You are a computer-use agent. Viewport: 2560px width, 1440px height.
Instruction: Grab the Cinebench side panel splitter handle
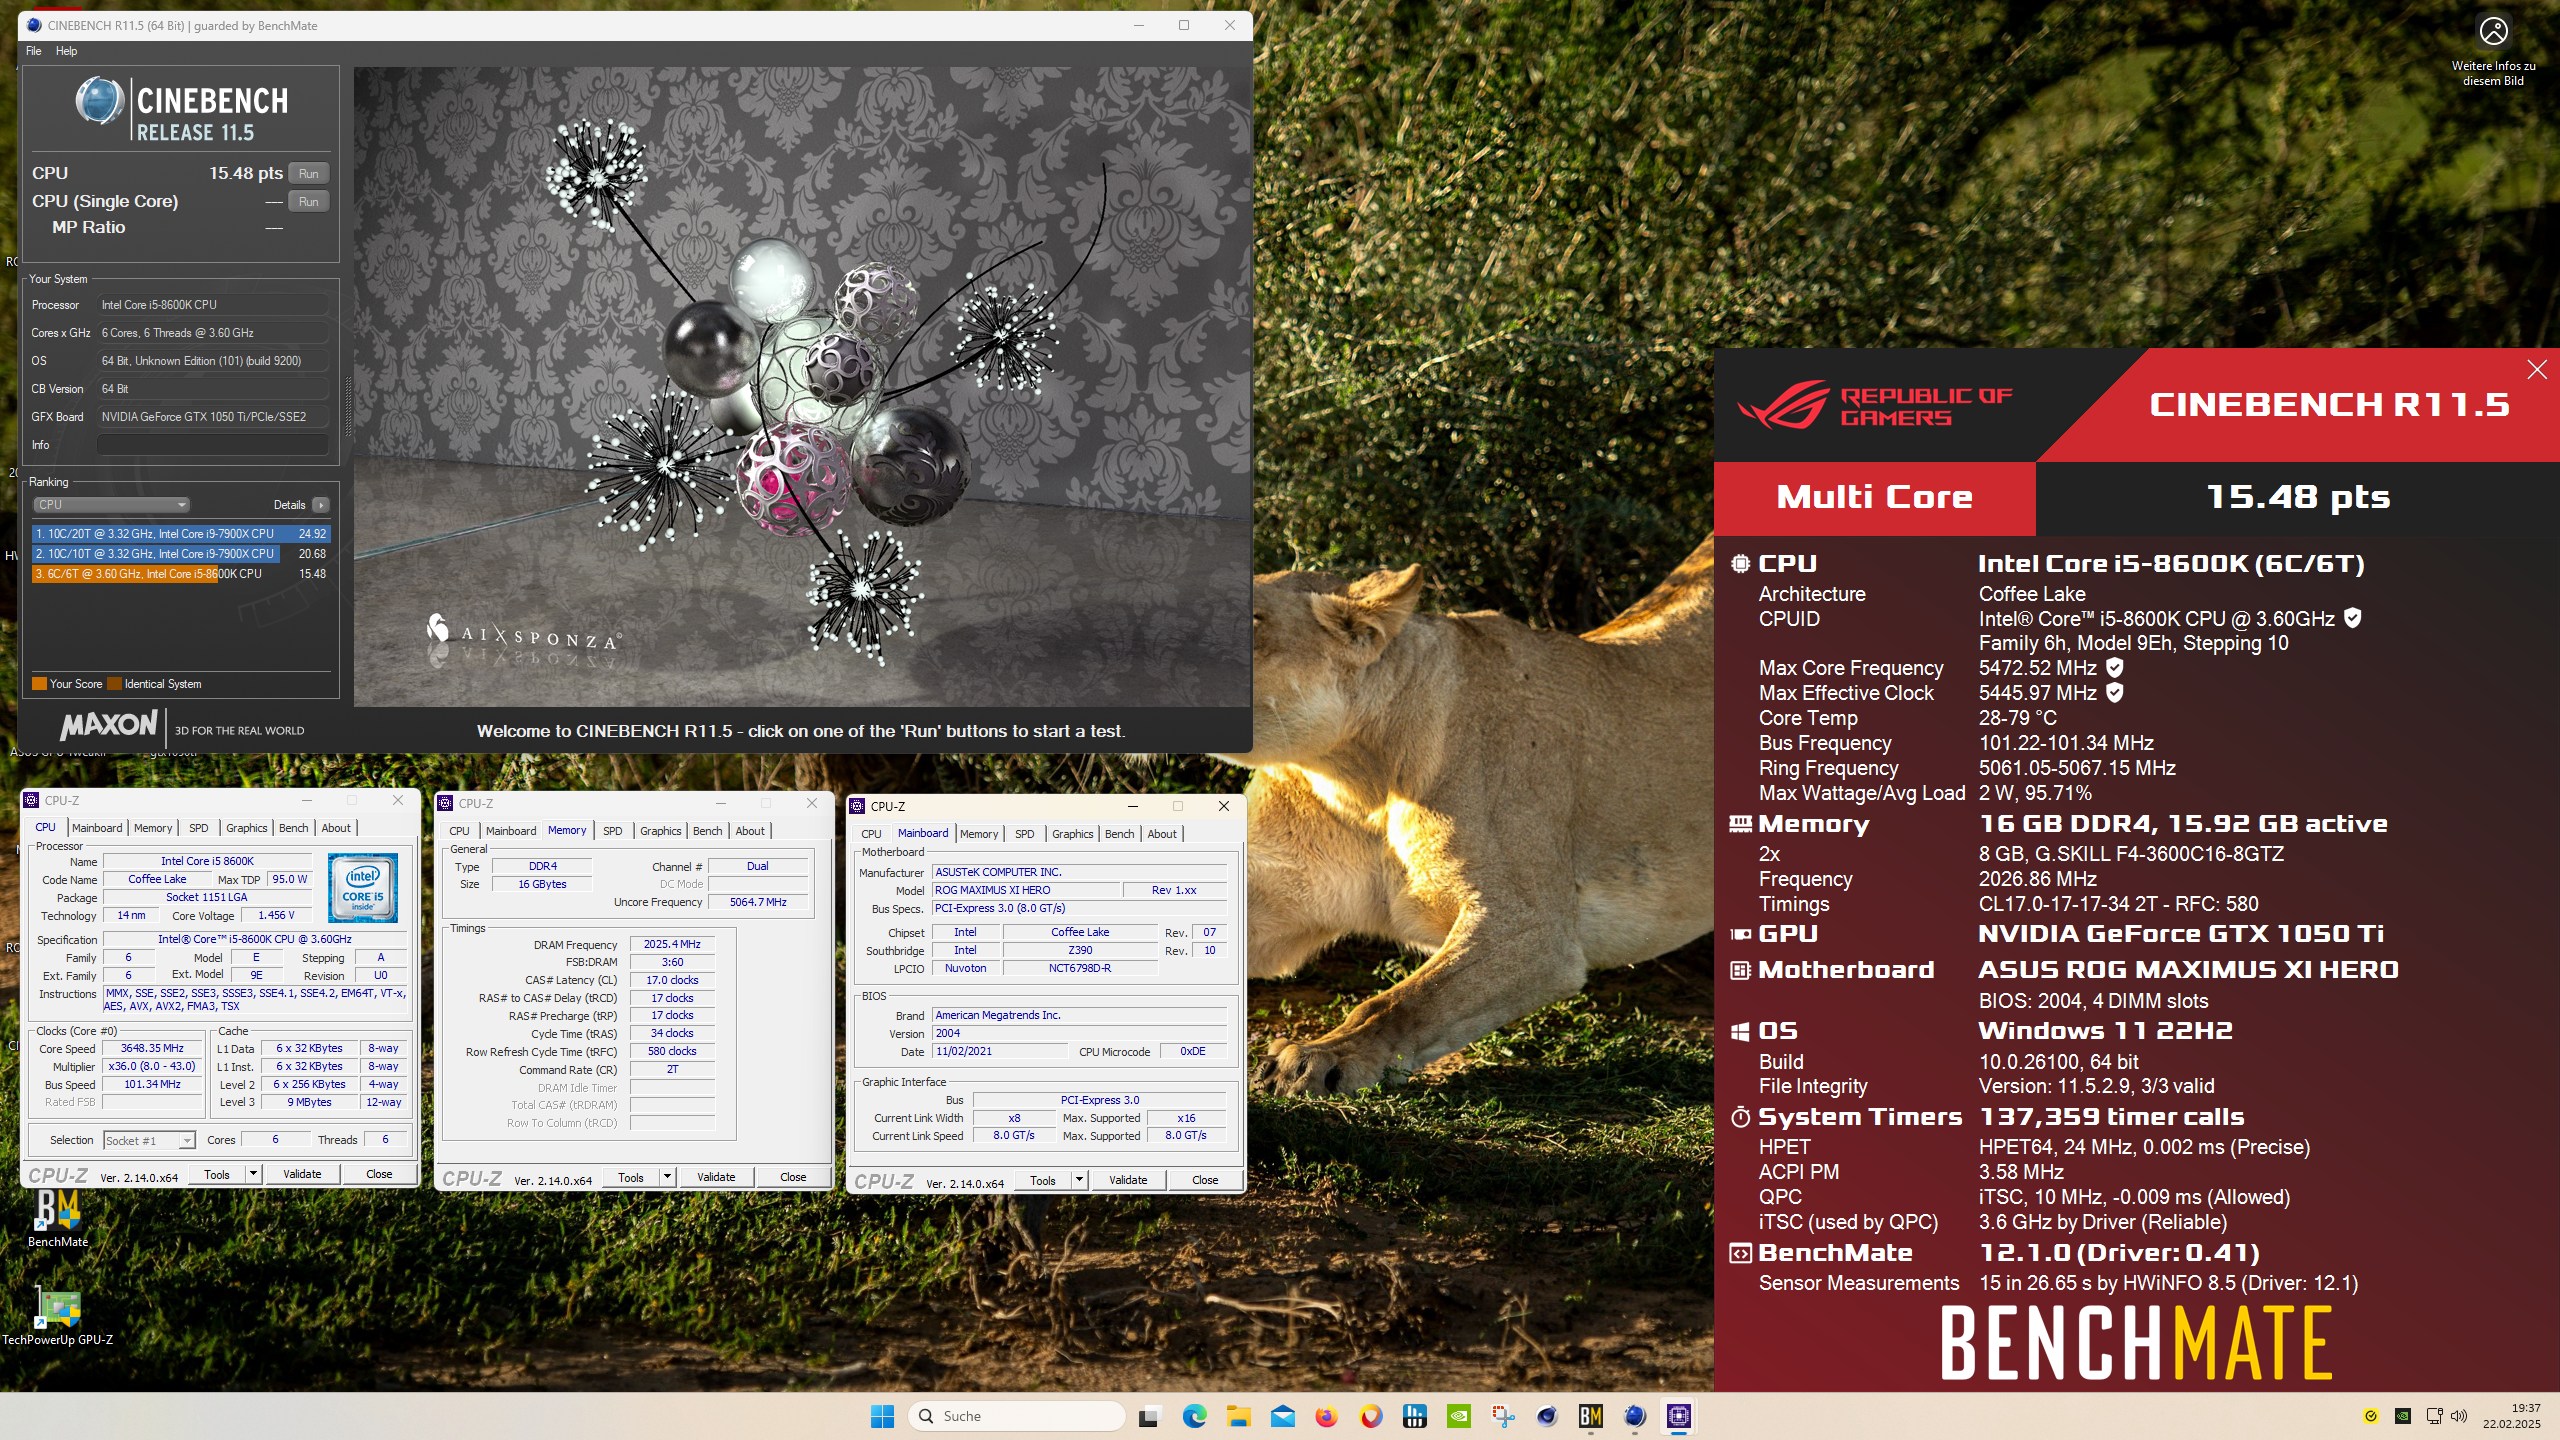pyautogui.click(x=348, y=405)
